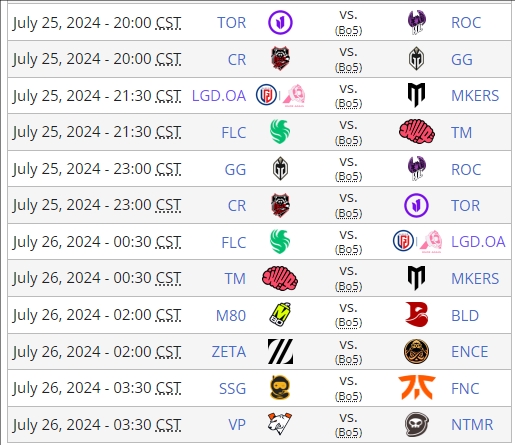Click the M80 spray can logo
This screenshot has height=445, width=515.
(x=280, y=315)
